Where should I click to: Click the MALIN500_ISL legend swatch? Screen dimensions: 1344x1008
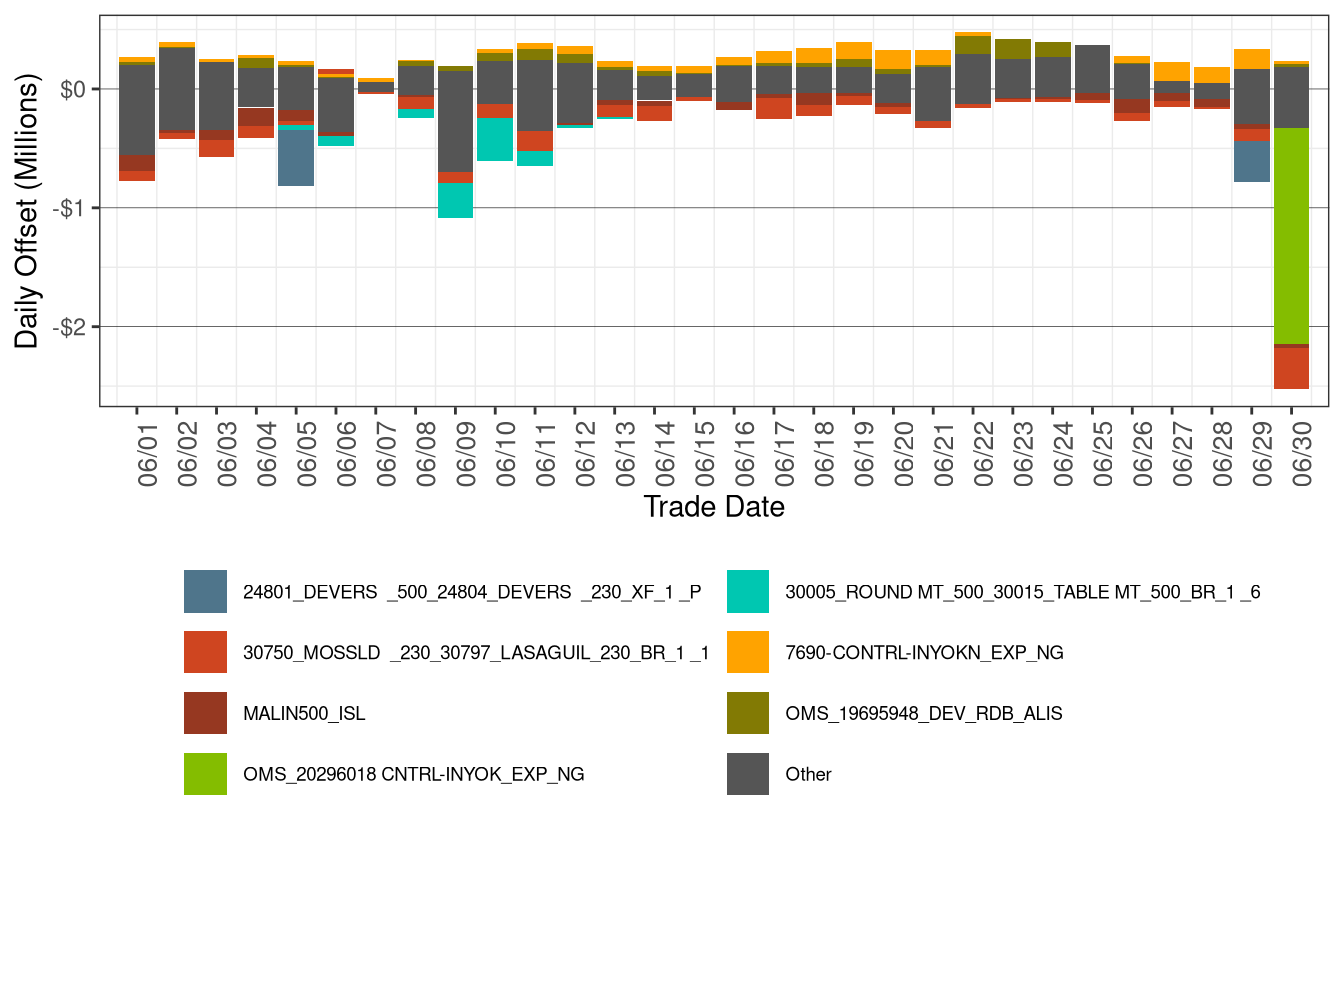205,713
